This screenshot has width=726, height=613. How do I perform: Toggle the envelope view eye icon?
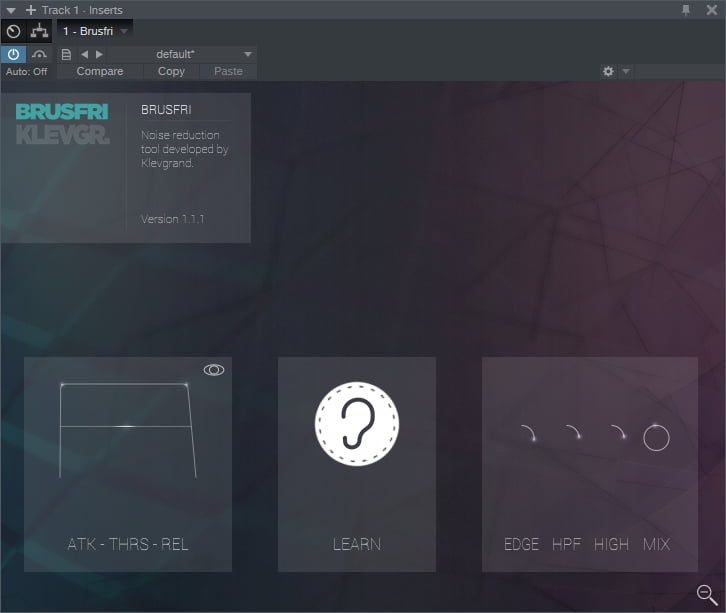tap(214, 369)
